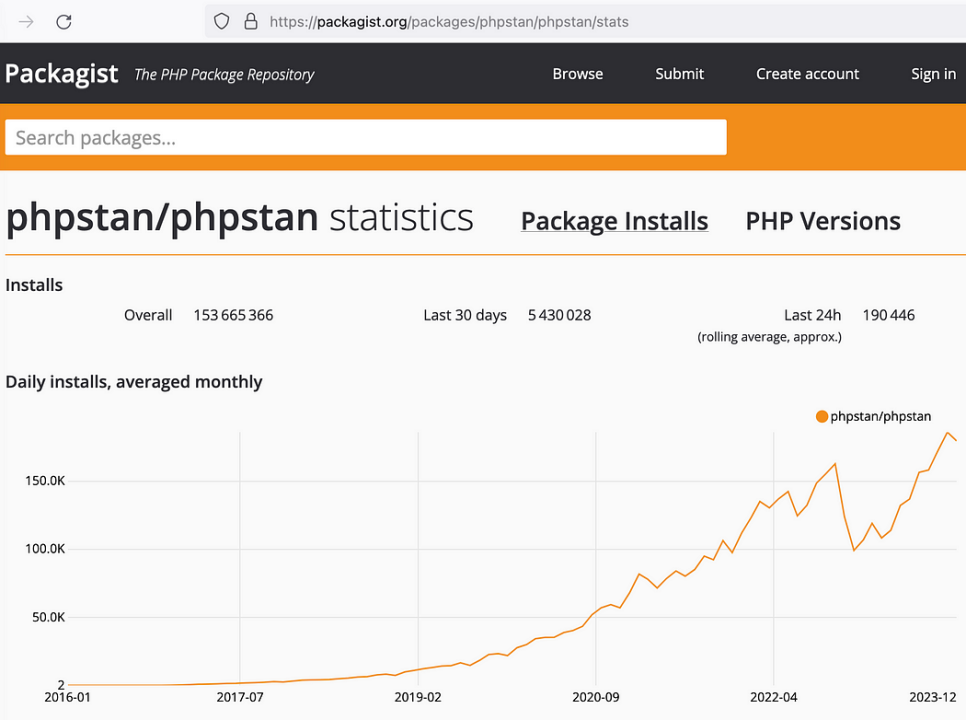Click the 50.0K y-axis label
The height and width of the screenshot is (720, 966).
tap(48, 617)
